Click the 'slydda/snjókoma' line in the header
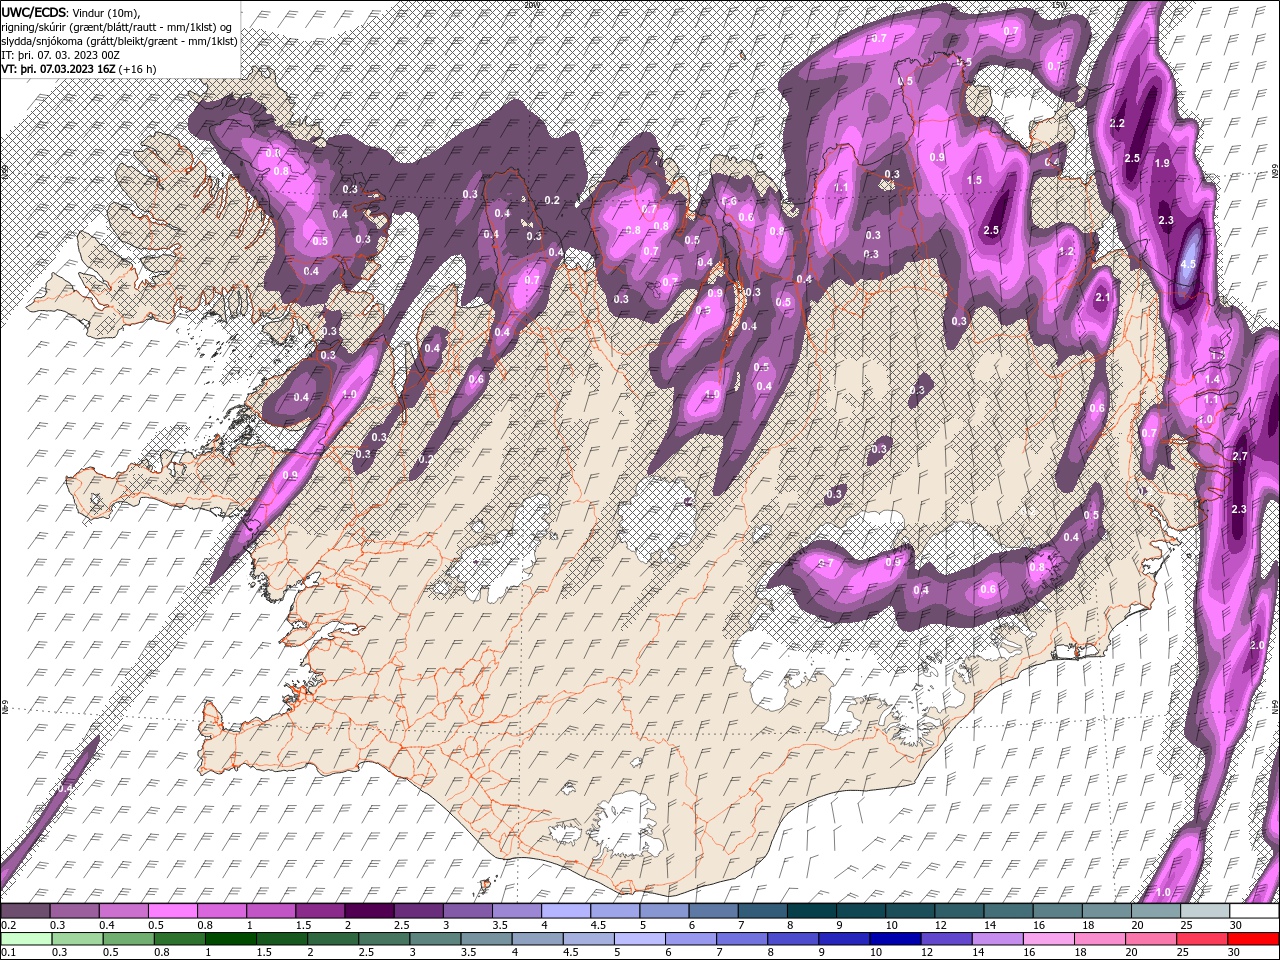Screen dimensions: 1280x960 tap(119, 41)
